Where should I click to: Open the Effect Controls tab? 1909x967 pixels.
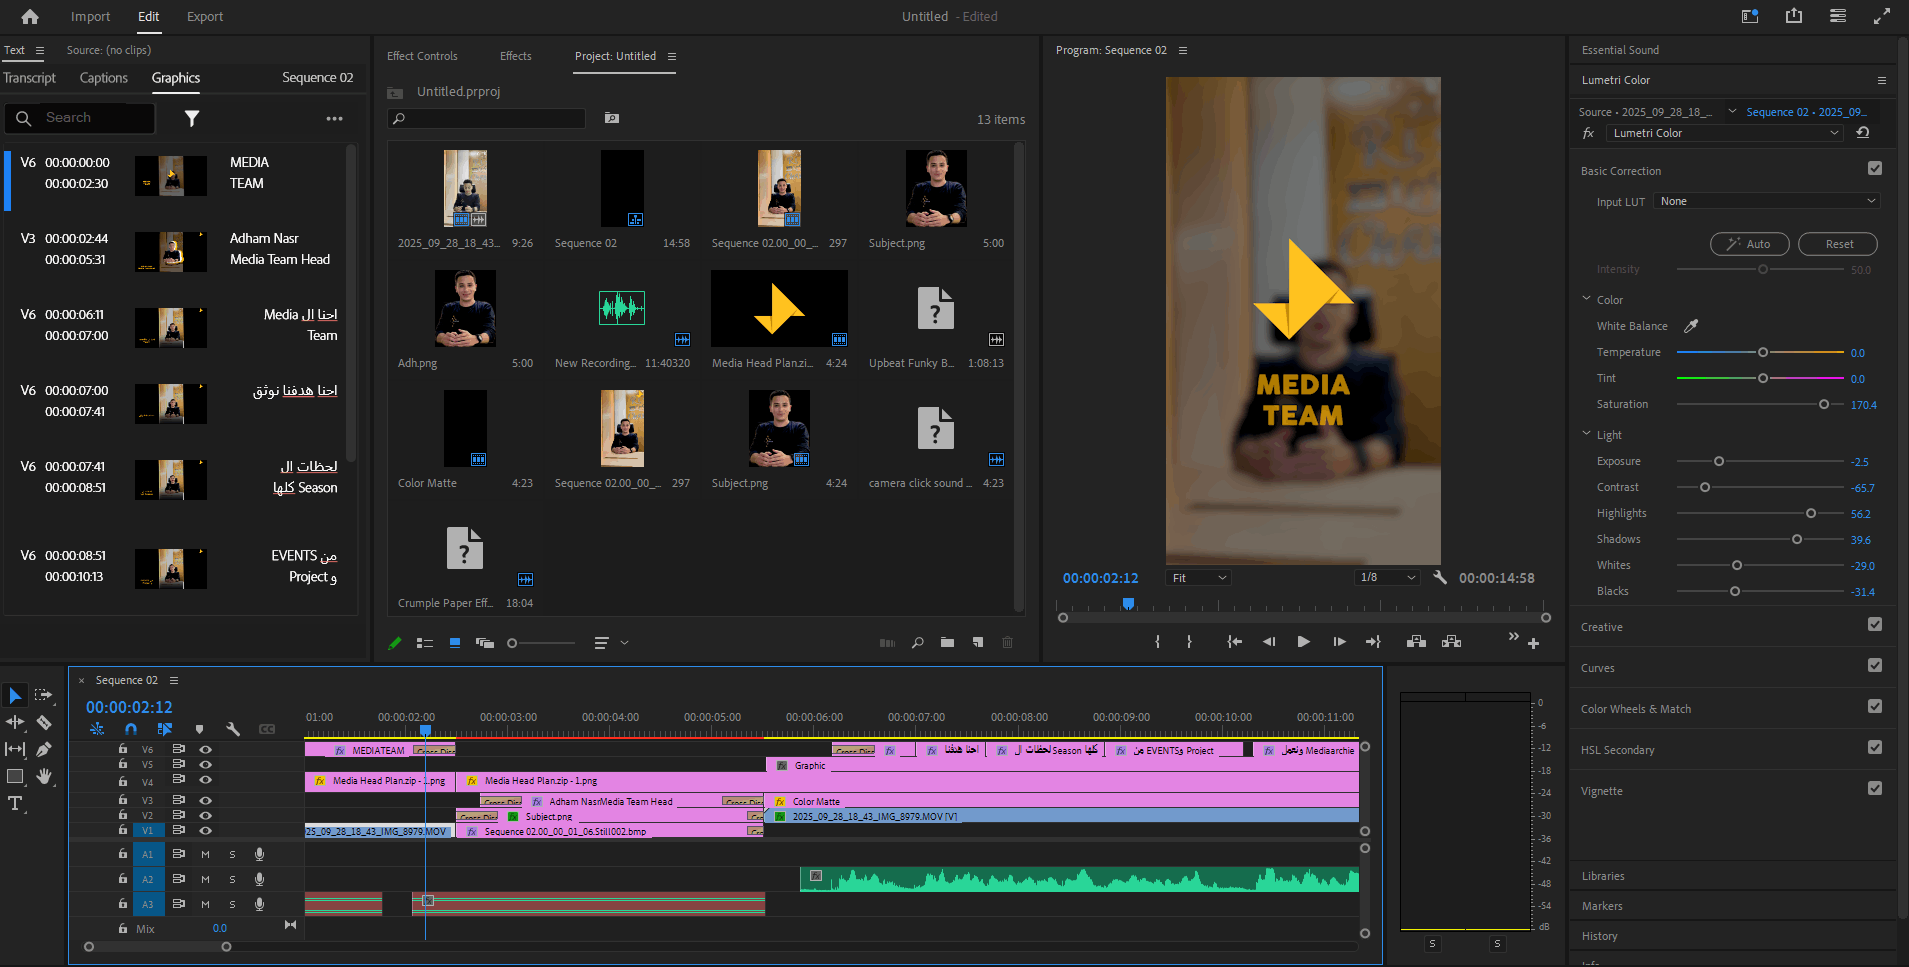[x=422, y=56]
